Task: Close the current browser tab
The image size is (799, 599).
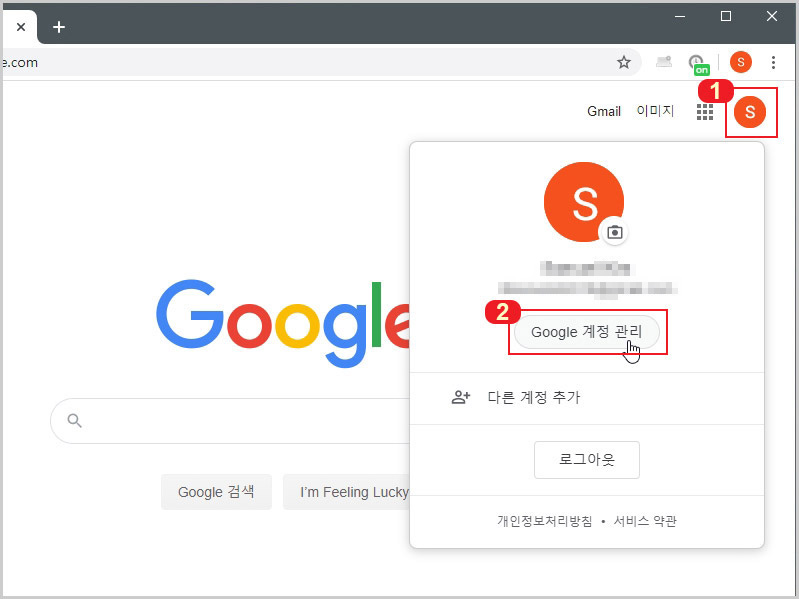Action: pos(21,27)
